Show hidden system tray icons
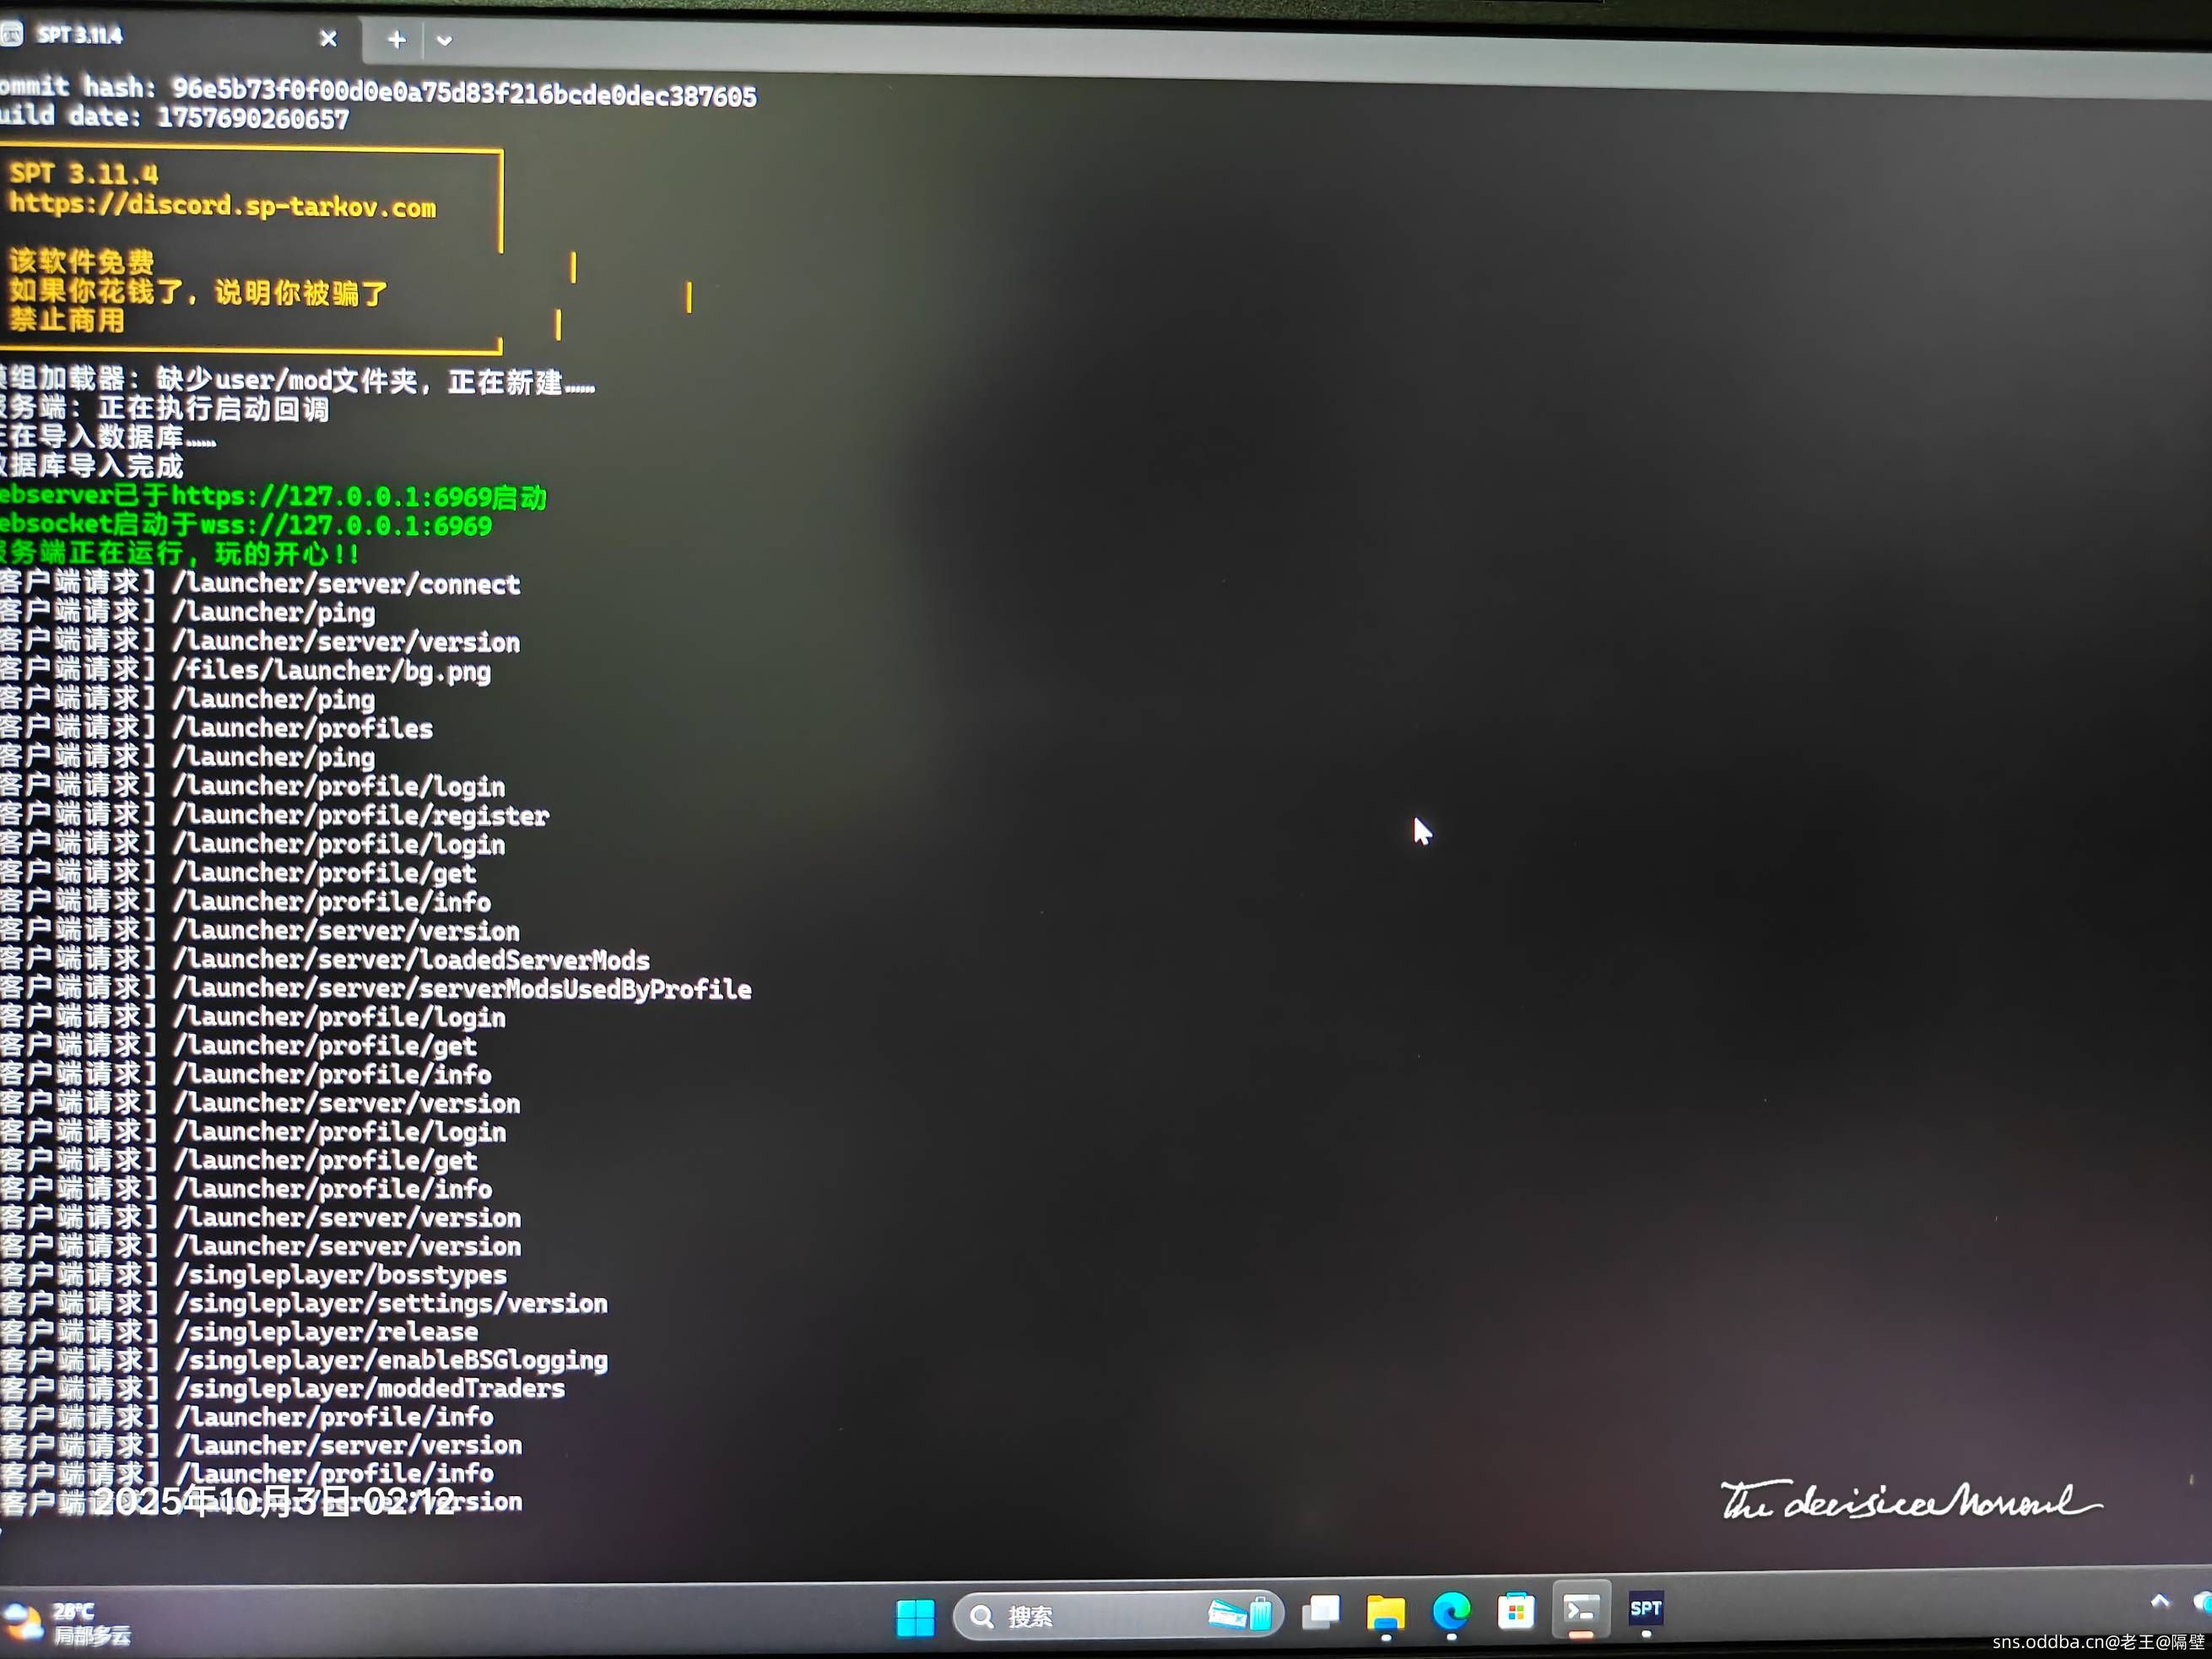The image size is (2212, 1659). tap(2159, 1602)
